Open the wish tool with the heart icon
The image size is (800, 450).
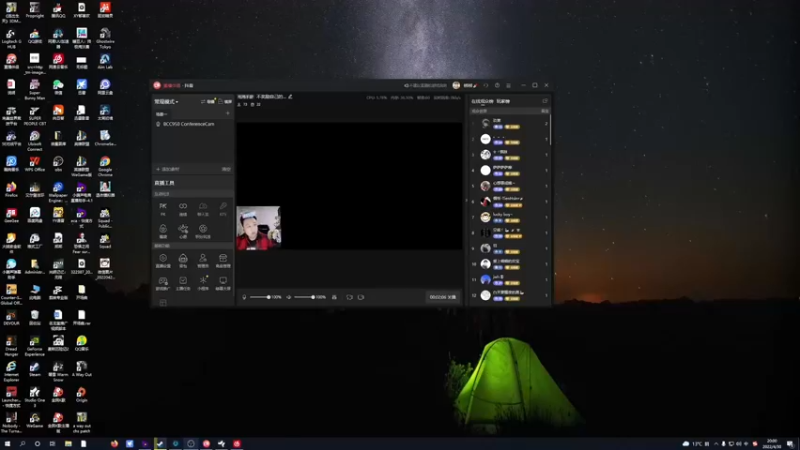tap(183, 231)
